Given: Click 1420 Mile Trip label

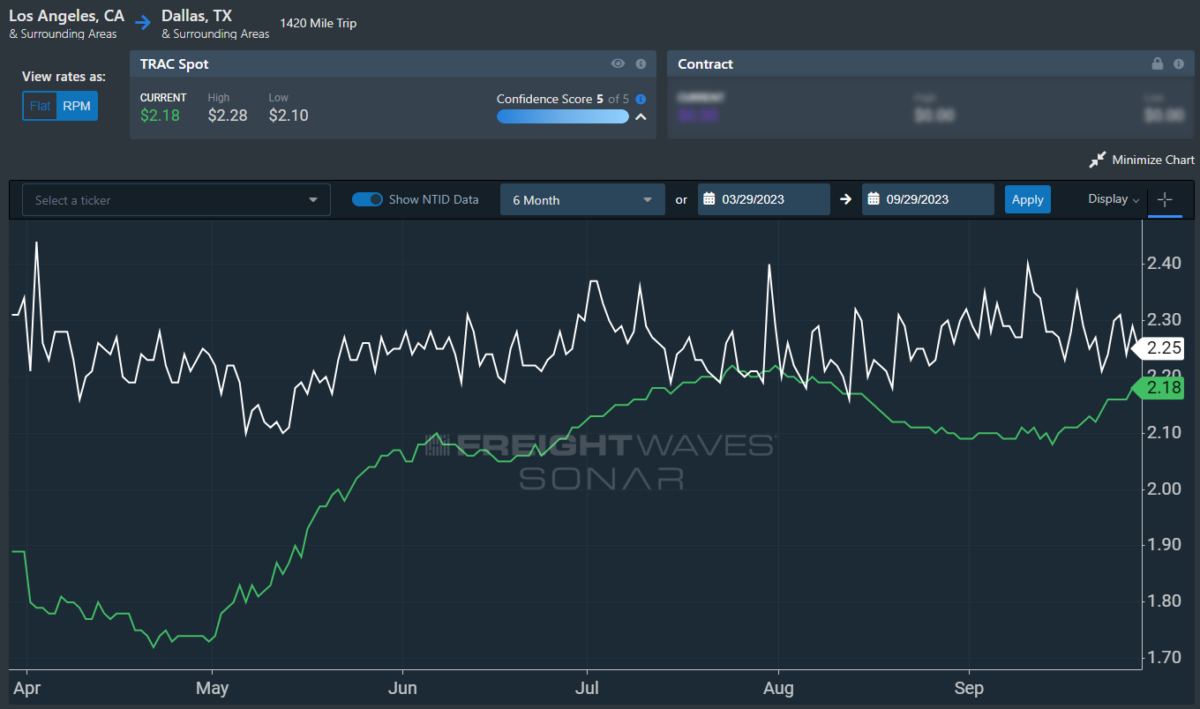Looking at the screenshot, I should (319, 23).
